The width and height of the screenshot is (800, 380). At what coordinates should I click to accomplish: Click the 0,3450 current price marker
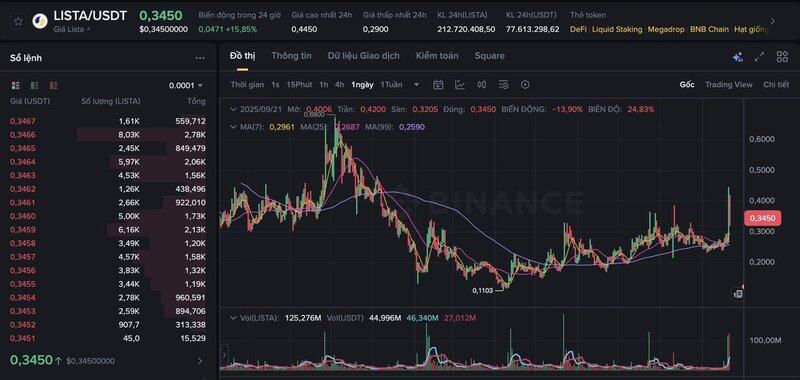pyautogui.click(x=762, y=218)
